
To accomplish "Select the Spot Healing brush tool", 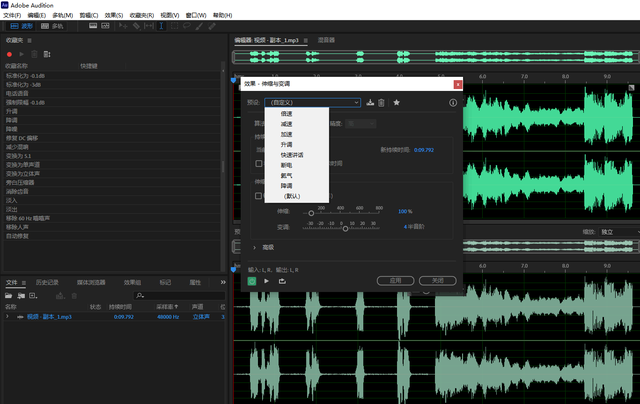I will [212, 26].
